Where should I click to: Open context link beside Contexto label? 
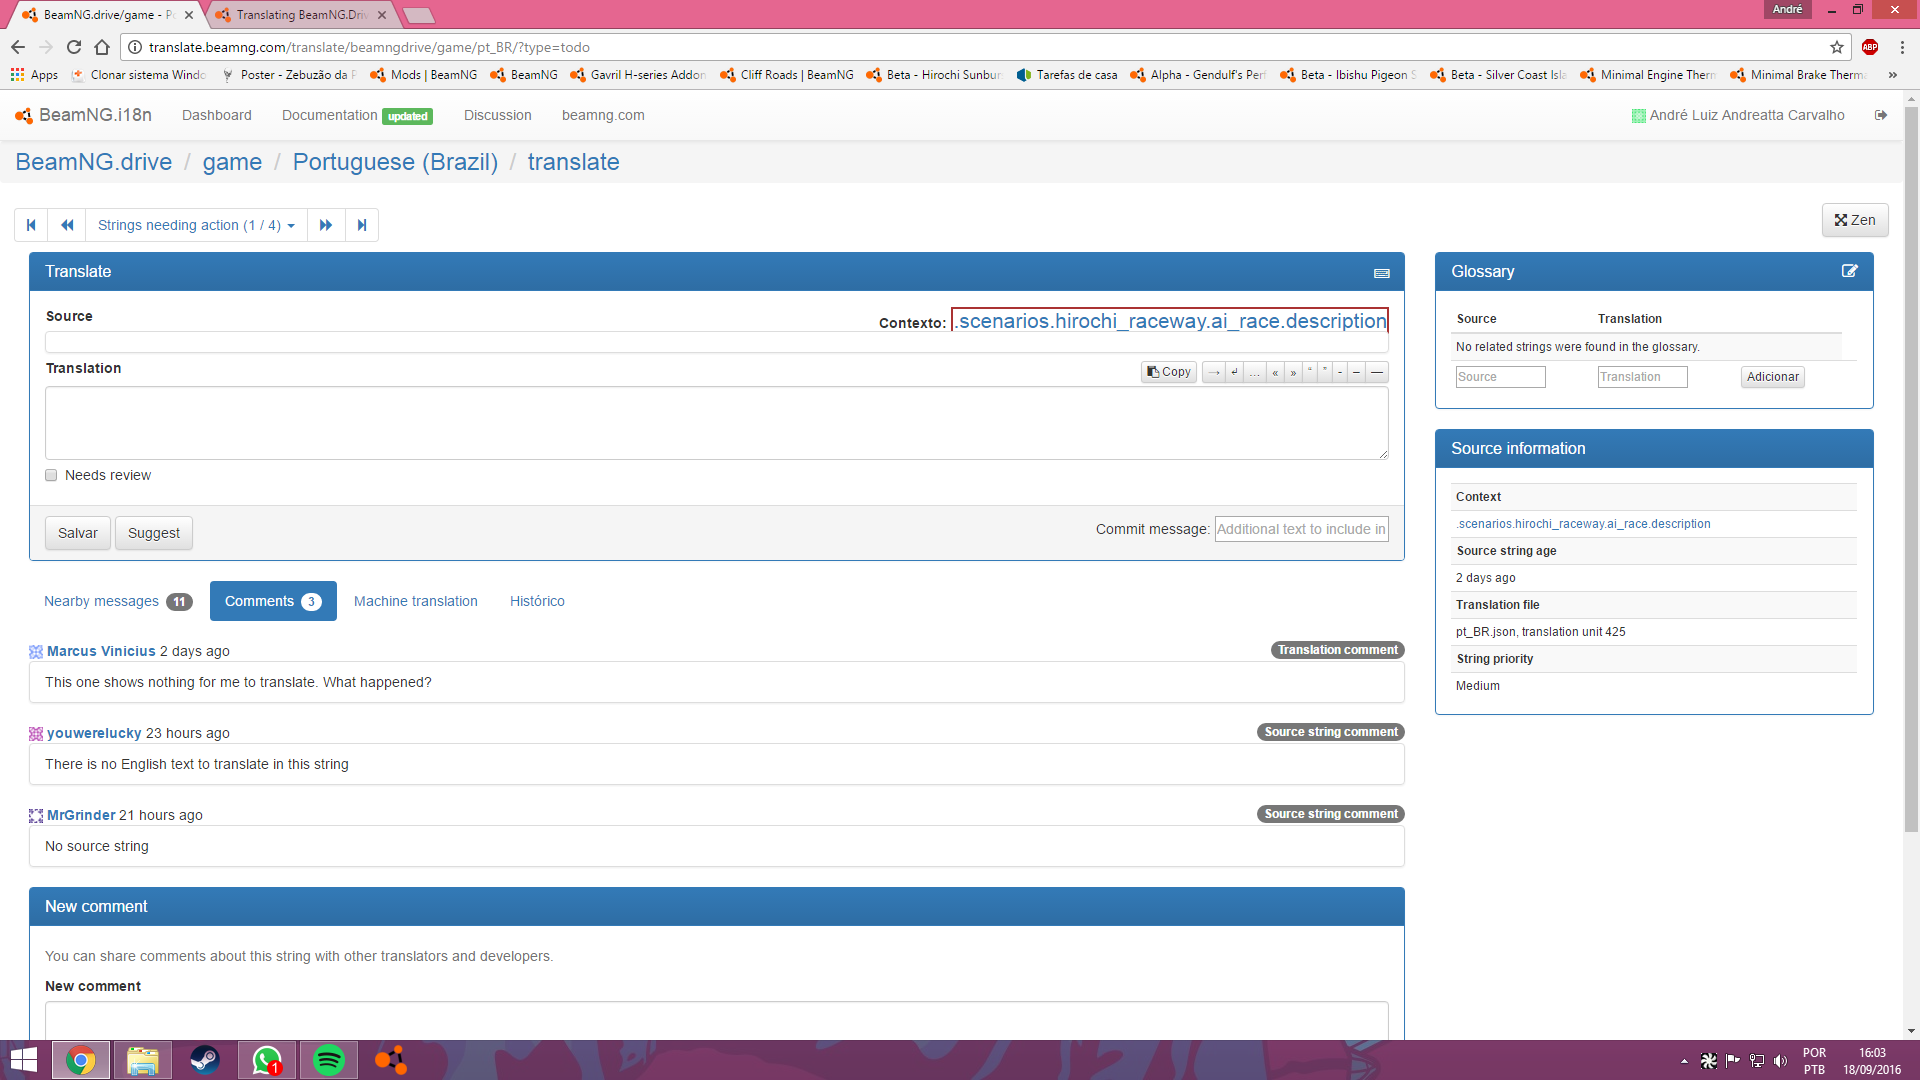pos(1170,321)
